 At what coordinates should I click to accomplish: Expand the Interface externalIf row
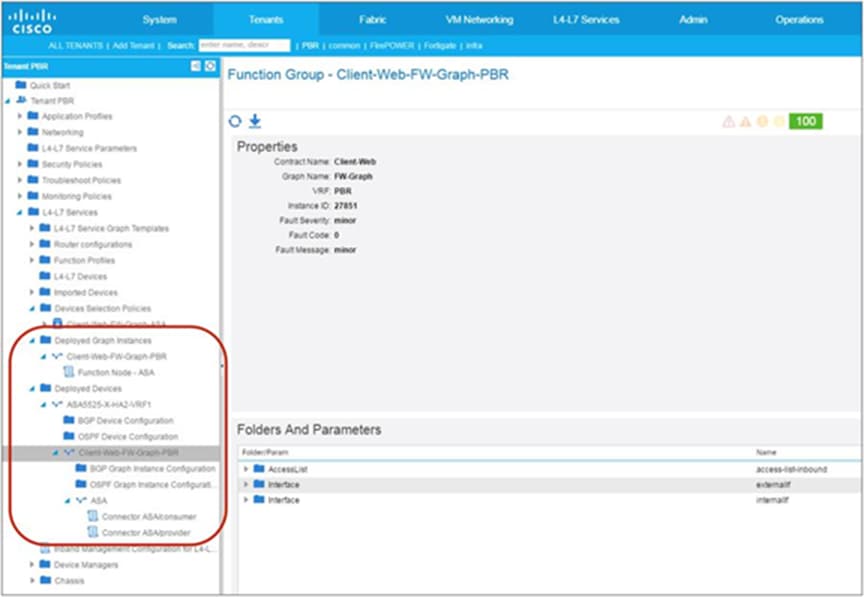(x=246, y=485)
